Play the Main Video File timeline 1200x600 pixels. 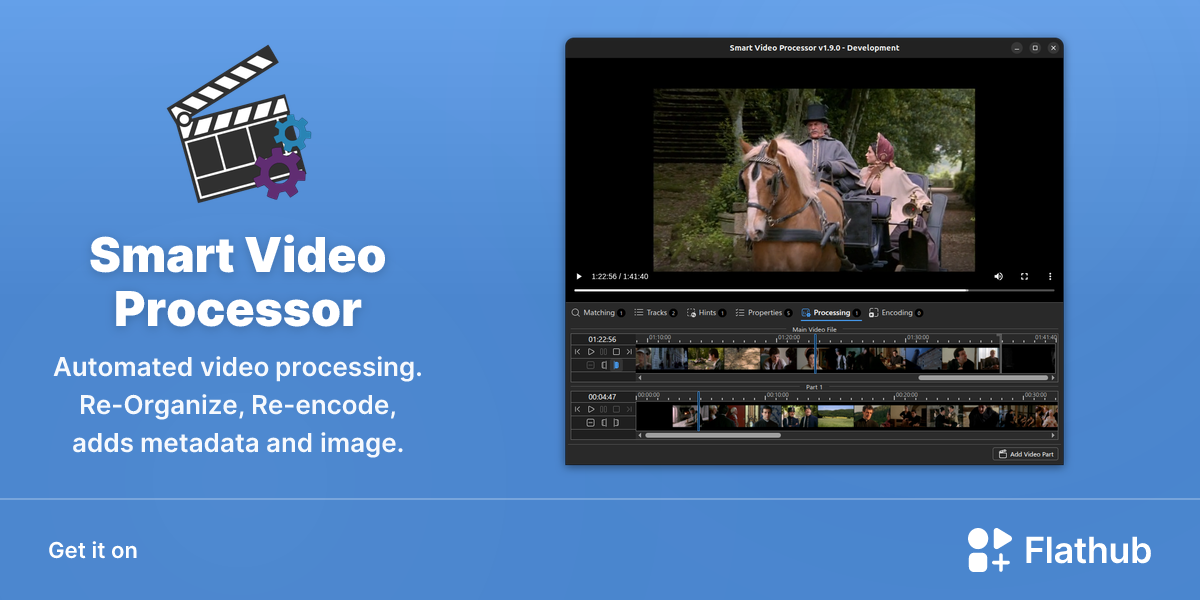coord(591,352)
